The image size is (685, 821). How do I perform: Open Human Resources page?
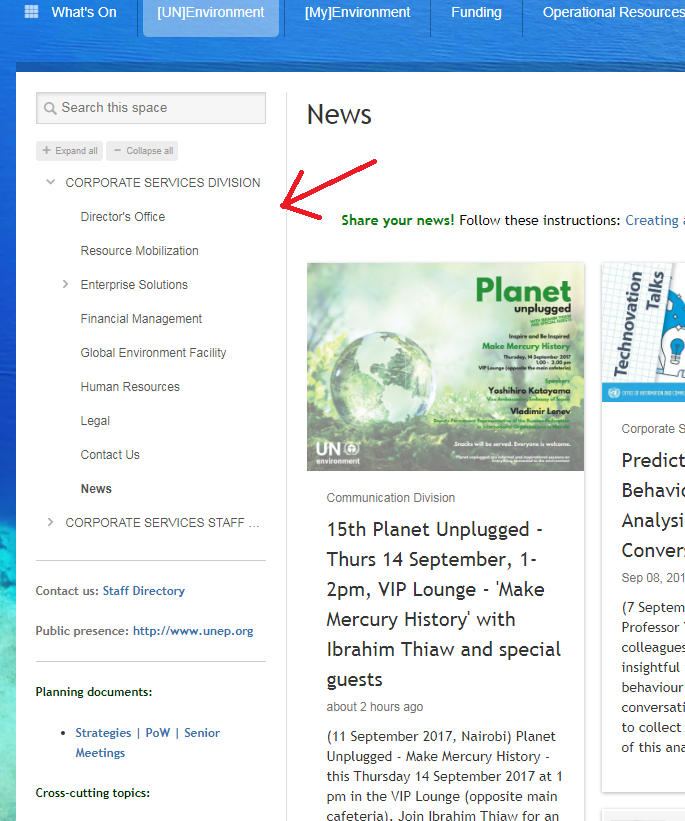click(130, 387)
